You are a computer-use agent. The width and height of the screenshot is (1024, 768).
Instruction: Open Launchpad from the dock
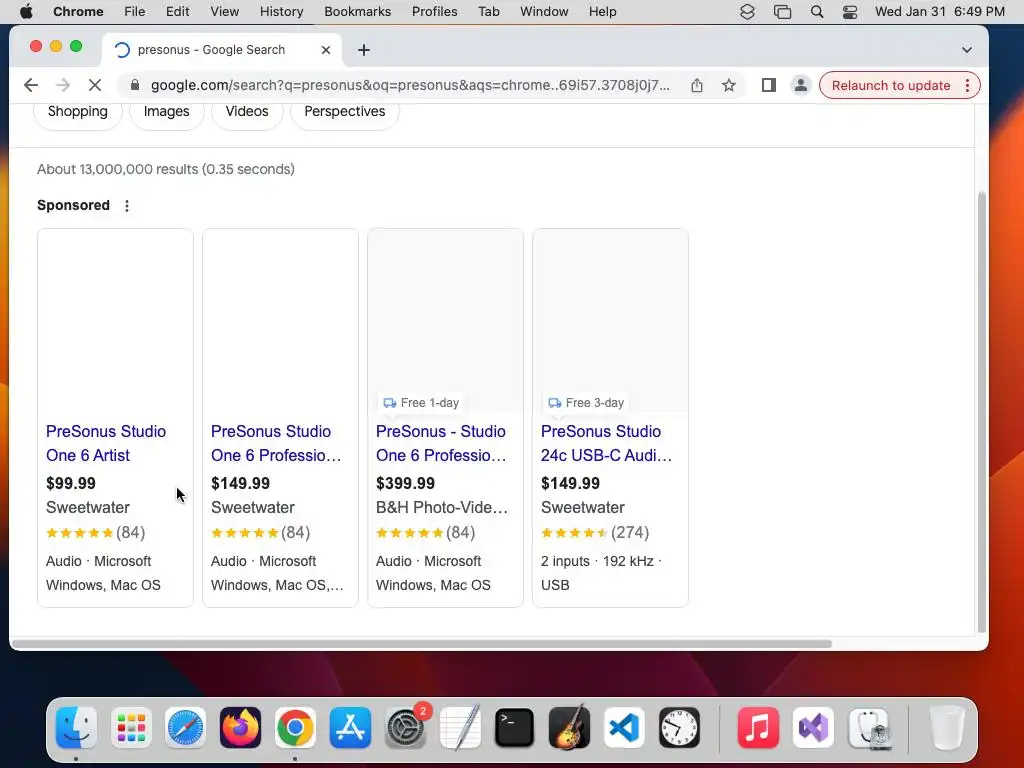click(x=131, y=728)
